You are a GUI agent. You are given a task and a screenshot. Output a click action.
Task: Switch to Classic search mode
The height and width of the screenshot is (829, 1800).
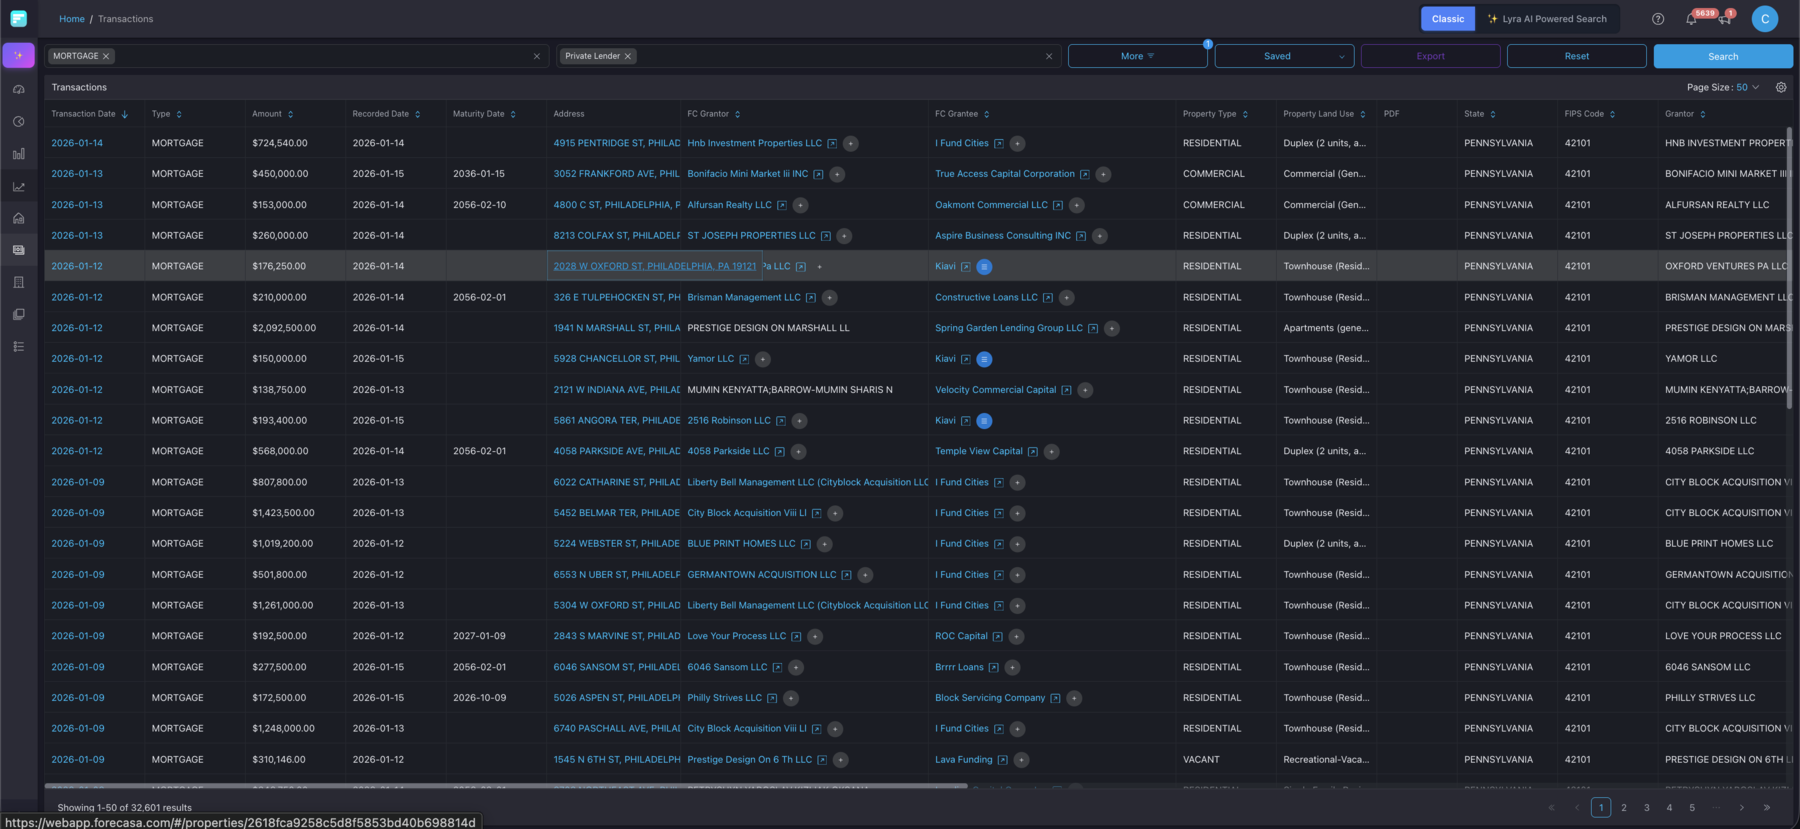tap(1447, 19)
